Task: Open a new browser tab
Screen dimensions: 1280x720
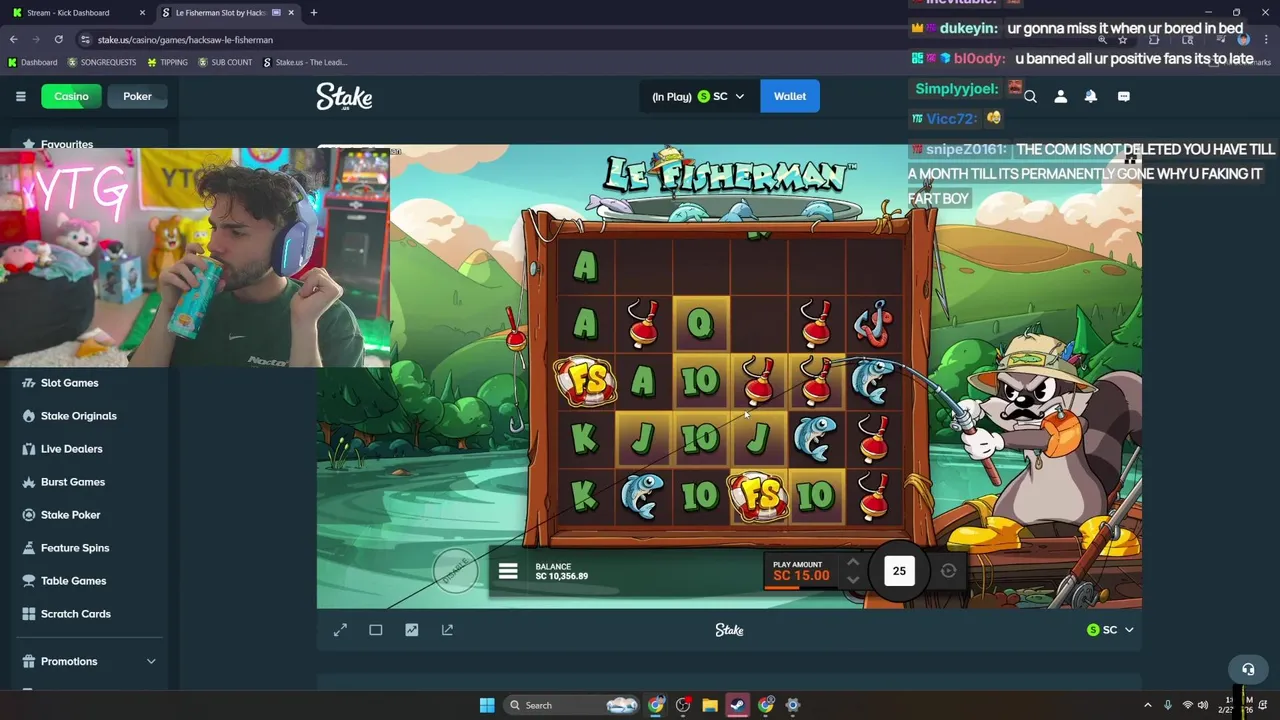Action: [x=313, y=13]
